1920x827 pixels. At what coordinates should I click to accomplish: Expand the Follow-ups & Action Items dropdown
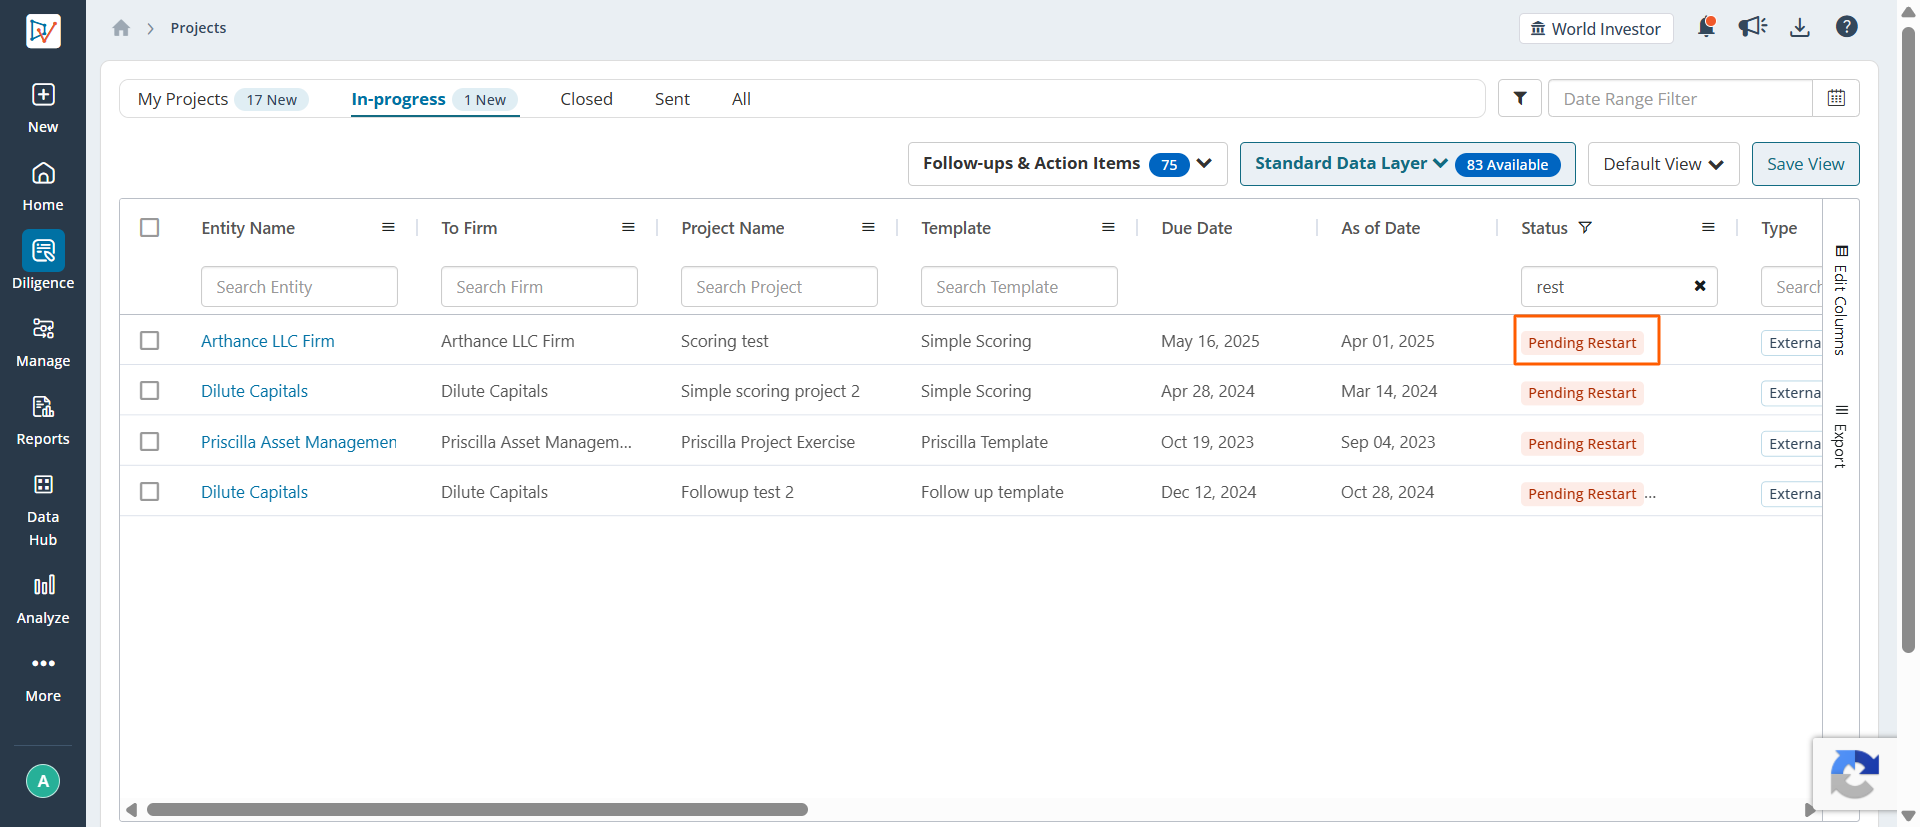coord(1067,164)
